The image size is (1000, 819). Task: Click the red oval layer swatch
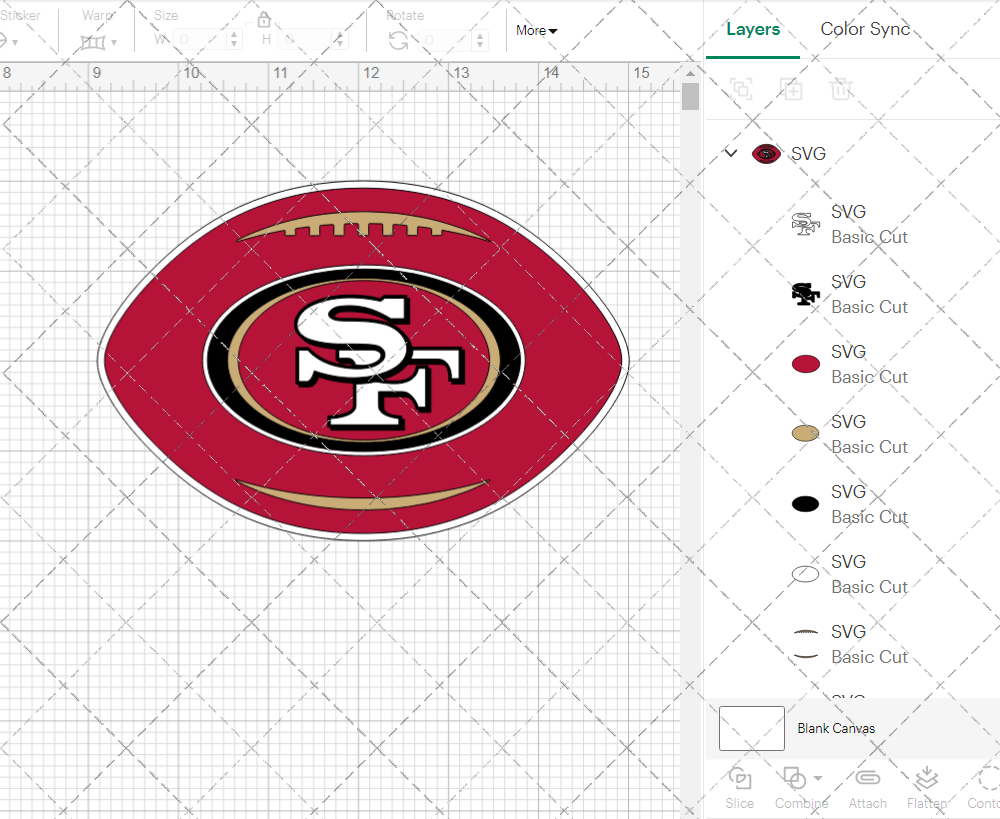(805, 364)
